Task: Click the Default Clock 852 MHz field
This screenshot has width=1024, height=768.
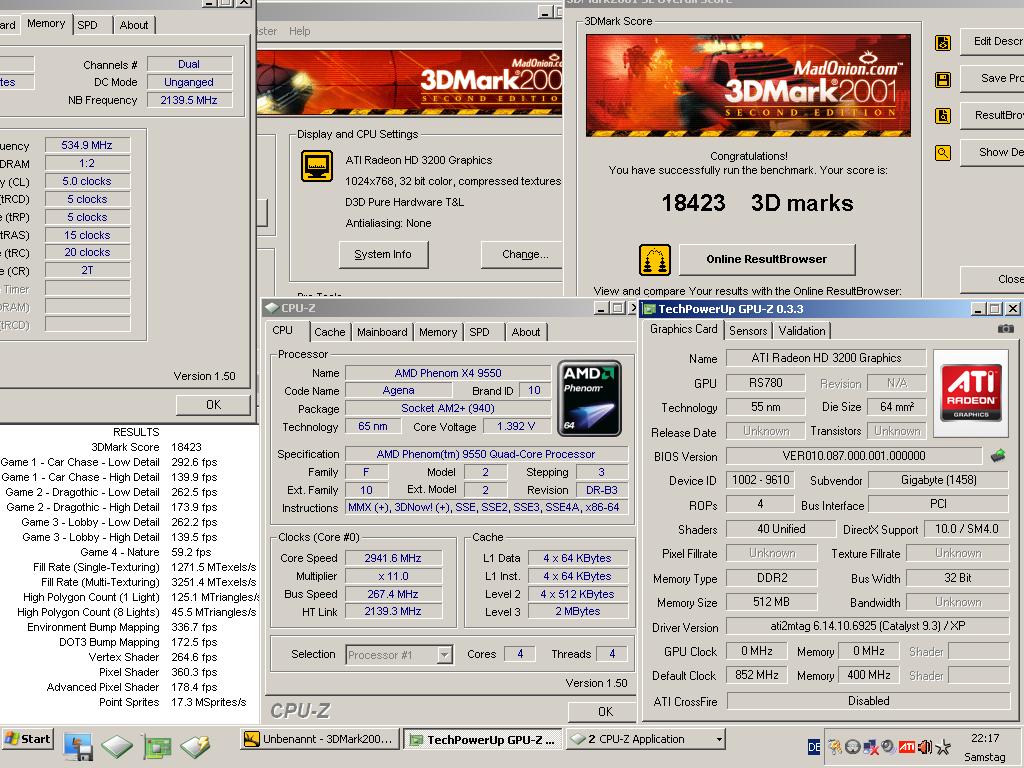Action: (x=757, y=675)
